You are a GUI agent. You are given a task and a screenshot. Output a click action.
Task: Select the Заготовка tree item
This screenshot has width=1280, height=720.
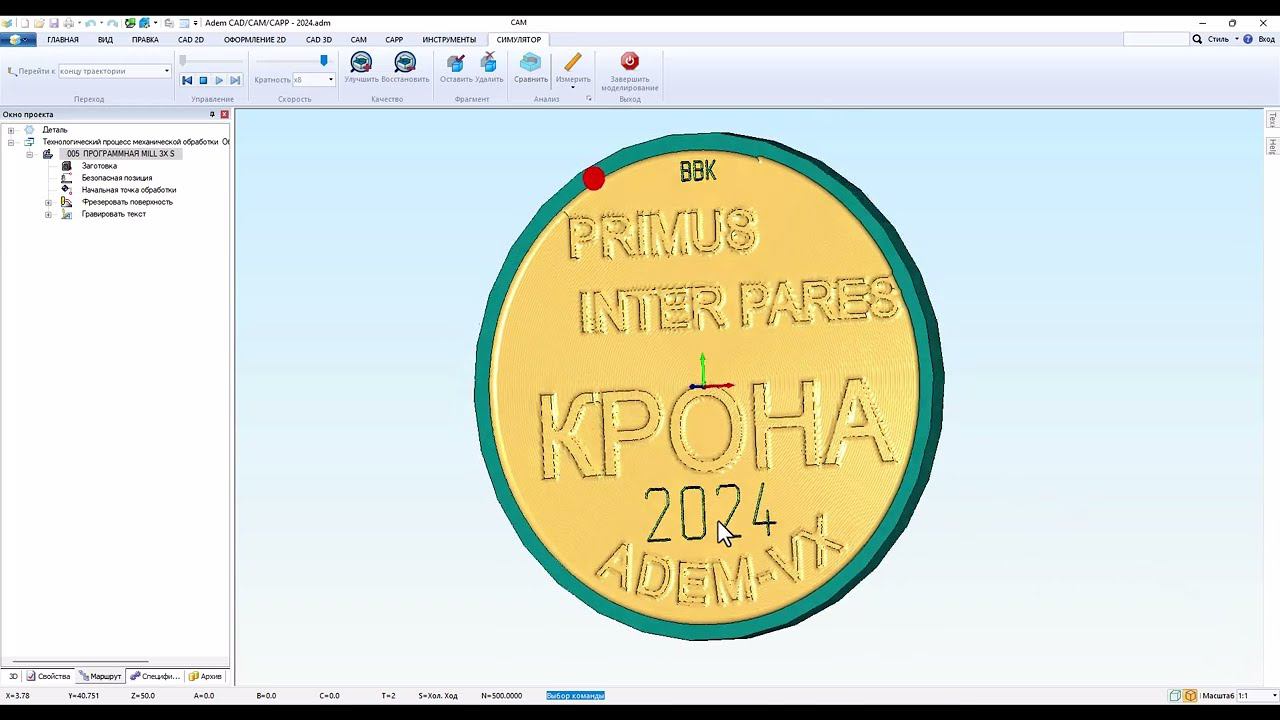99,166
